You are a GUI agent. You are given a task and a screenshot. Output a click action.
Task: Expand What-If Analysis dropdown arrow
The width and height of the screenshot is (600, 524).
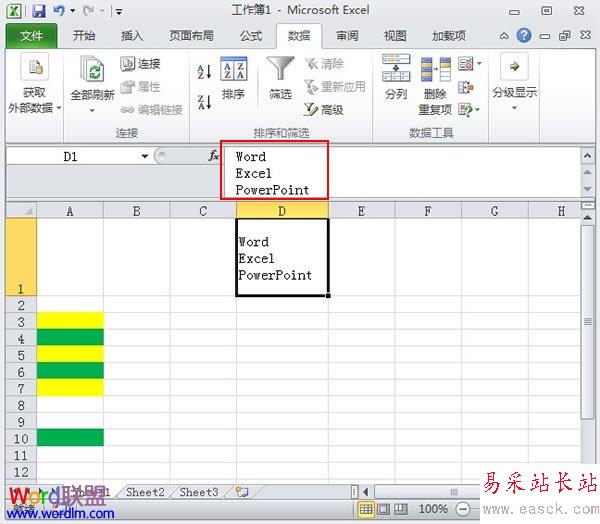[x=478, y=110]
